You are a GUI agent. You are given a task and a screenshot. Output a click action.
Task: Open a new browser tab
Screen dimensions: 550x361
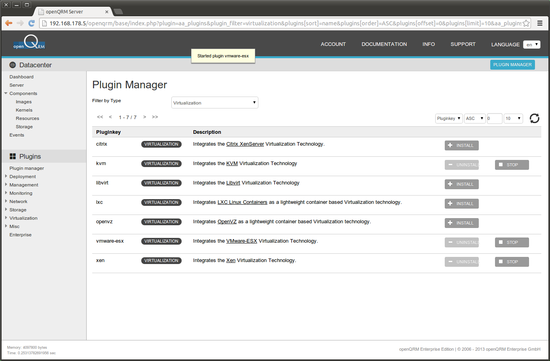118,12
